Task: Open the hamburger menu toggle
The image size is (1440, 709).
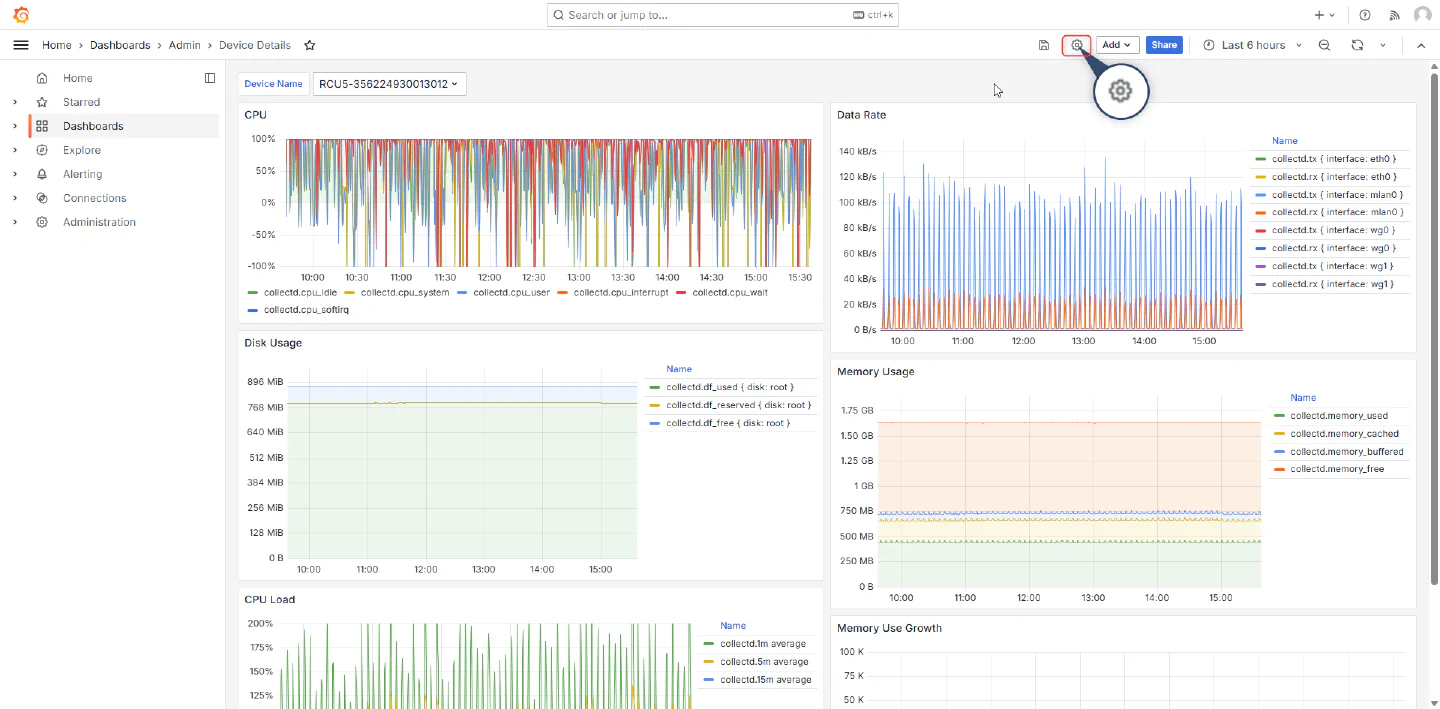Action: (x=21, y=45)
